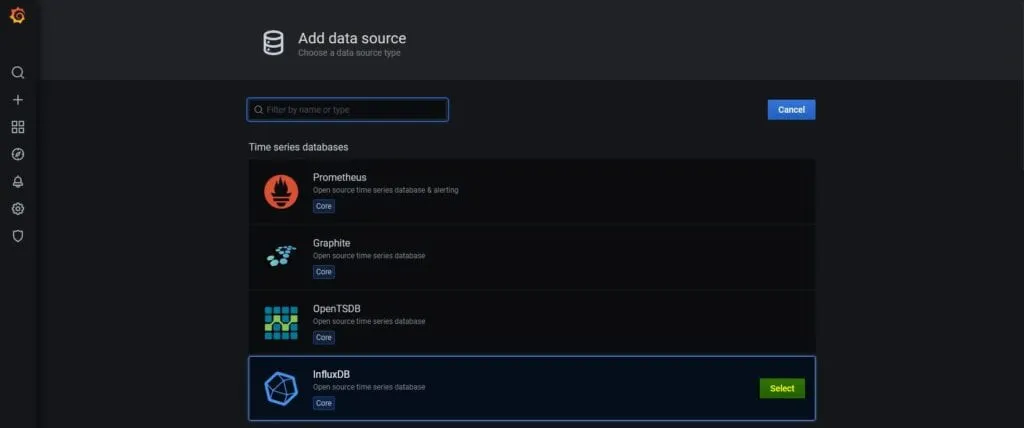The height and width of the screenshot is (428, 1024).
Task: Click the Choose a data source type subtitle
Action: pyautogui.click(x=349, y=53)
